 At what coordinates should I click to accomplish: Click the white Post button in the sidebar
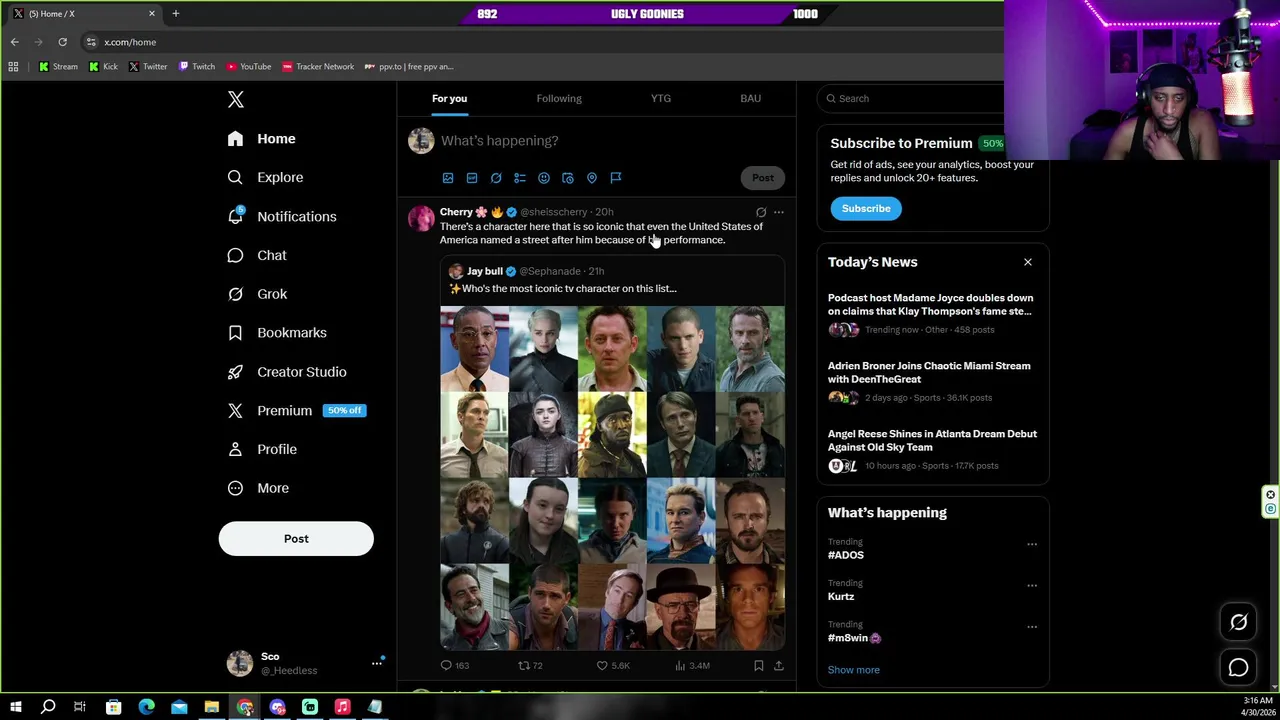(296, 539)
